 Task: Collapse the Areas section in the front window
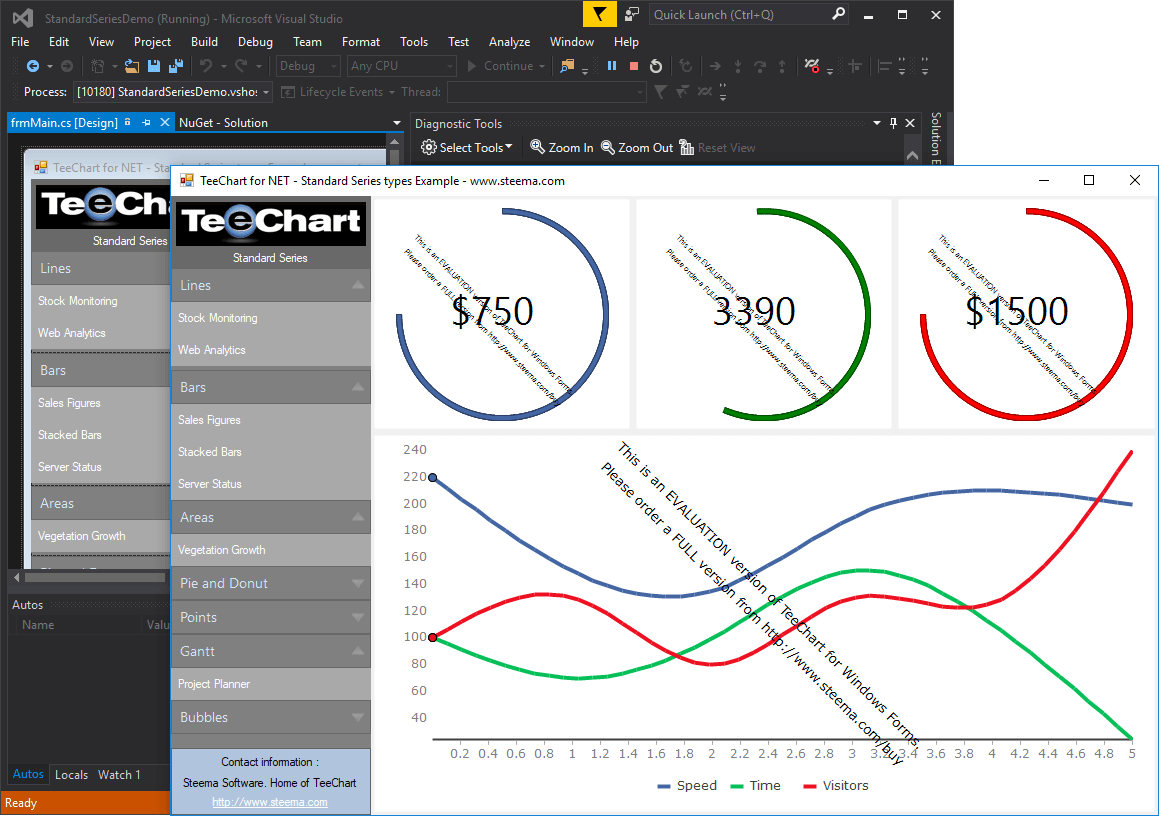click(x=358, y=517)
